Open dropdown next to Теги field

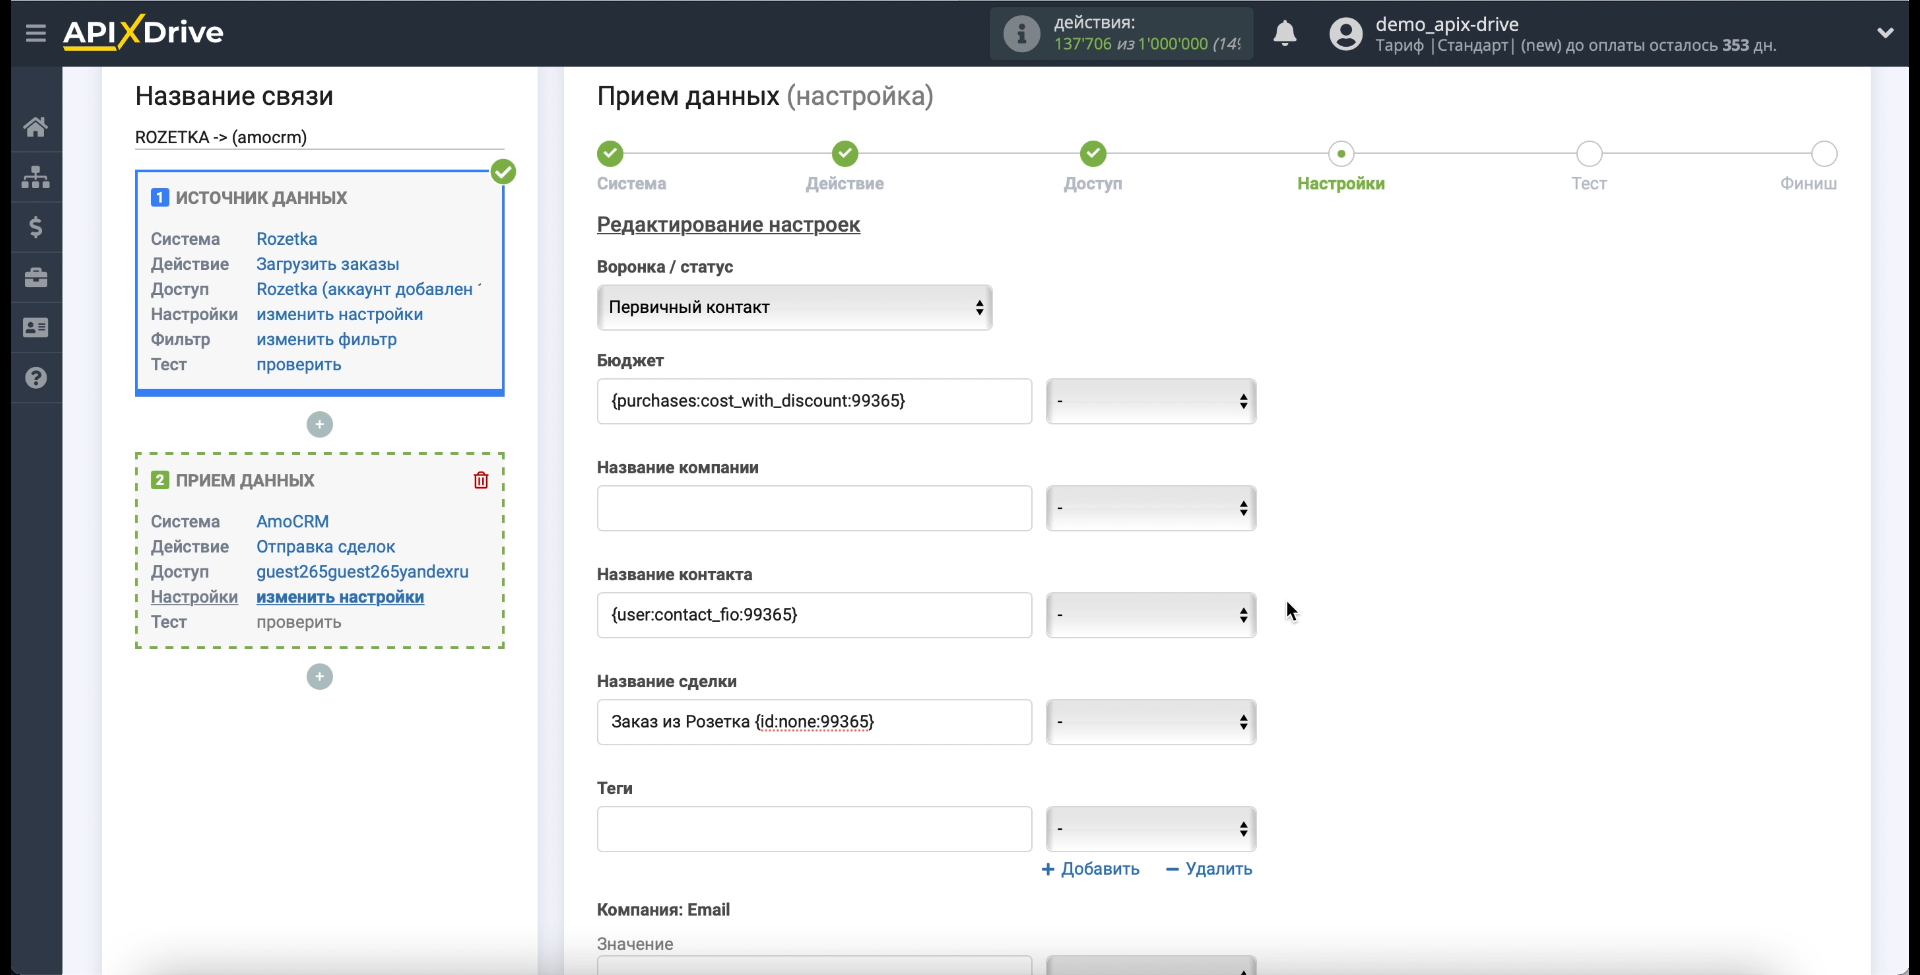tap(1151, 829)
